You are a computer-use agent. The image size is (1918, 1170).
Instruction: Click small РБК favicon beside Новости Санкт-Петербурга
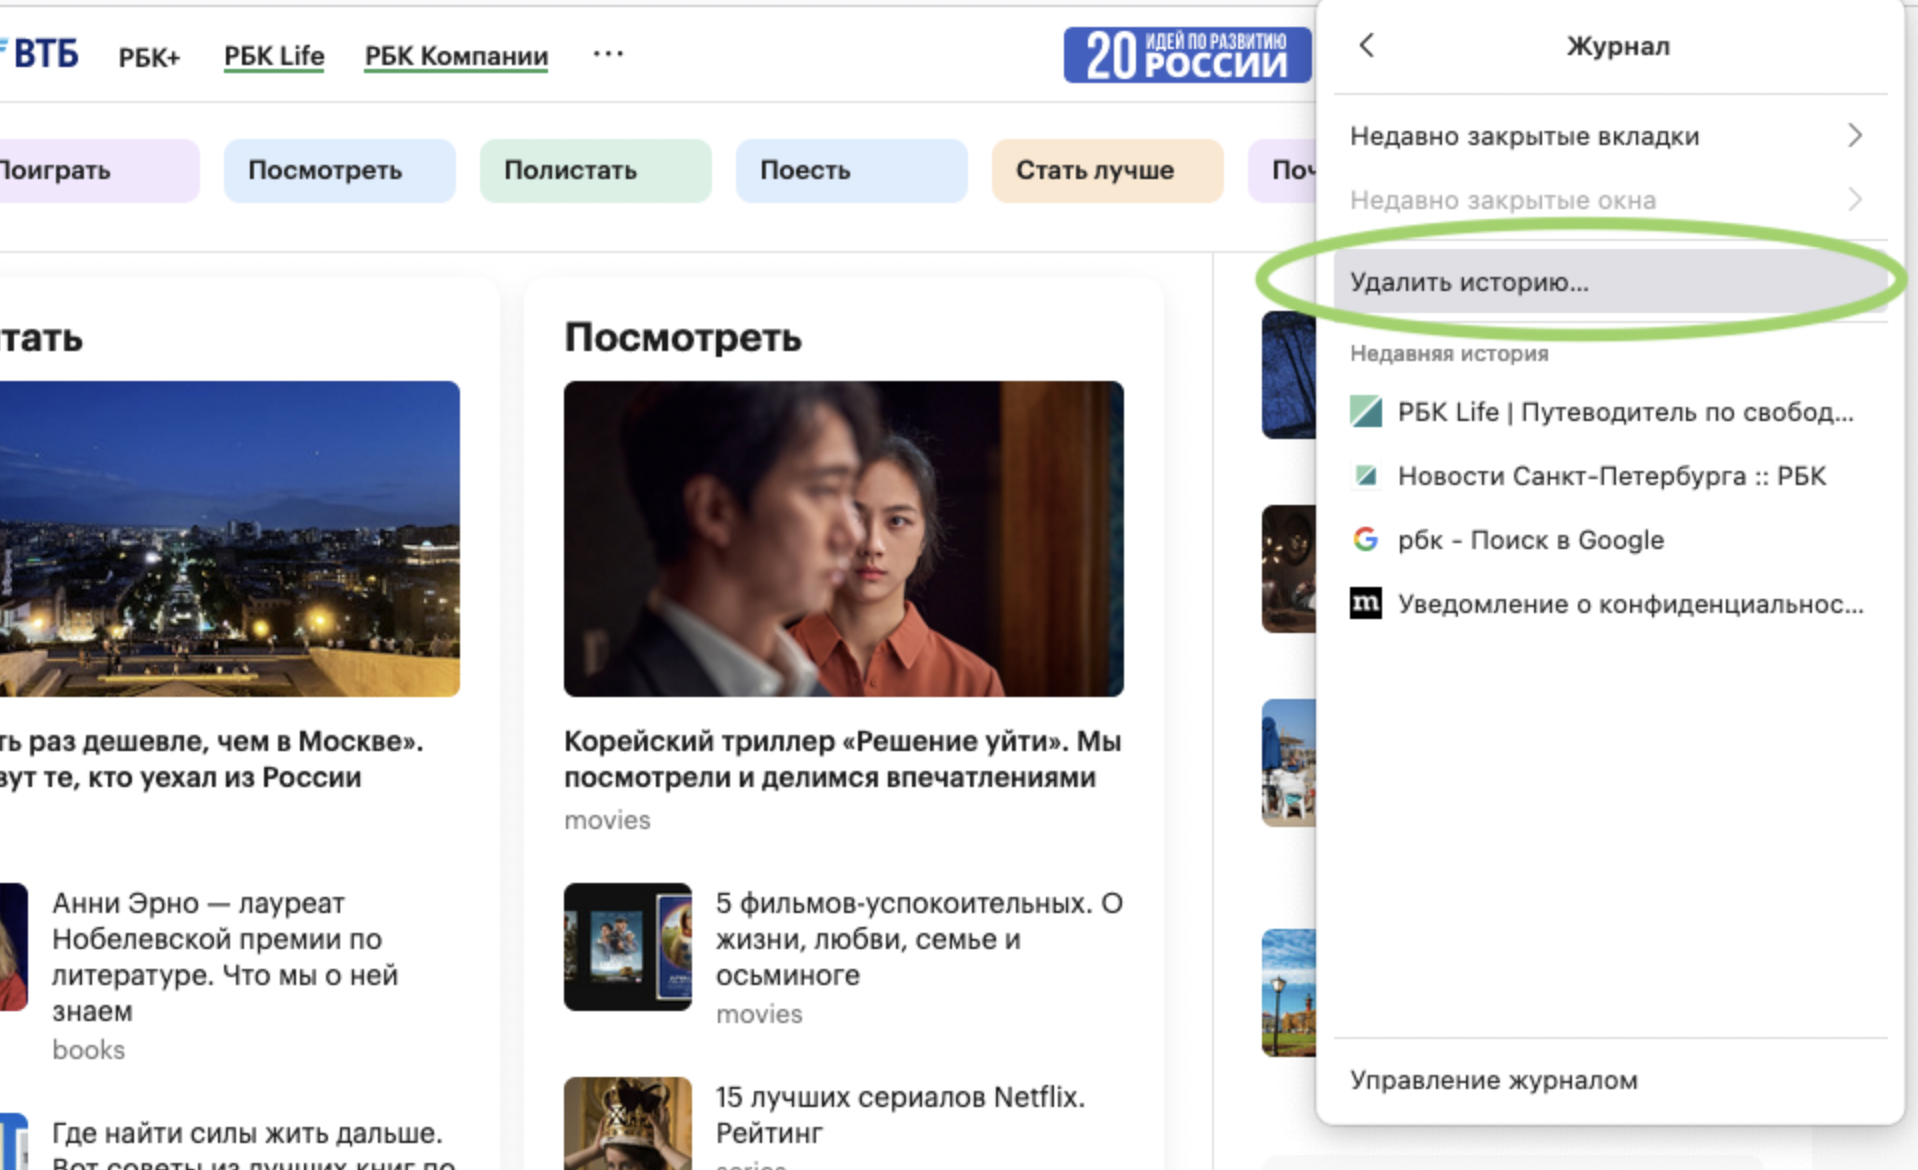click(1366, 476)
